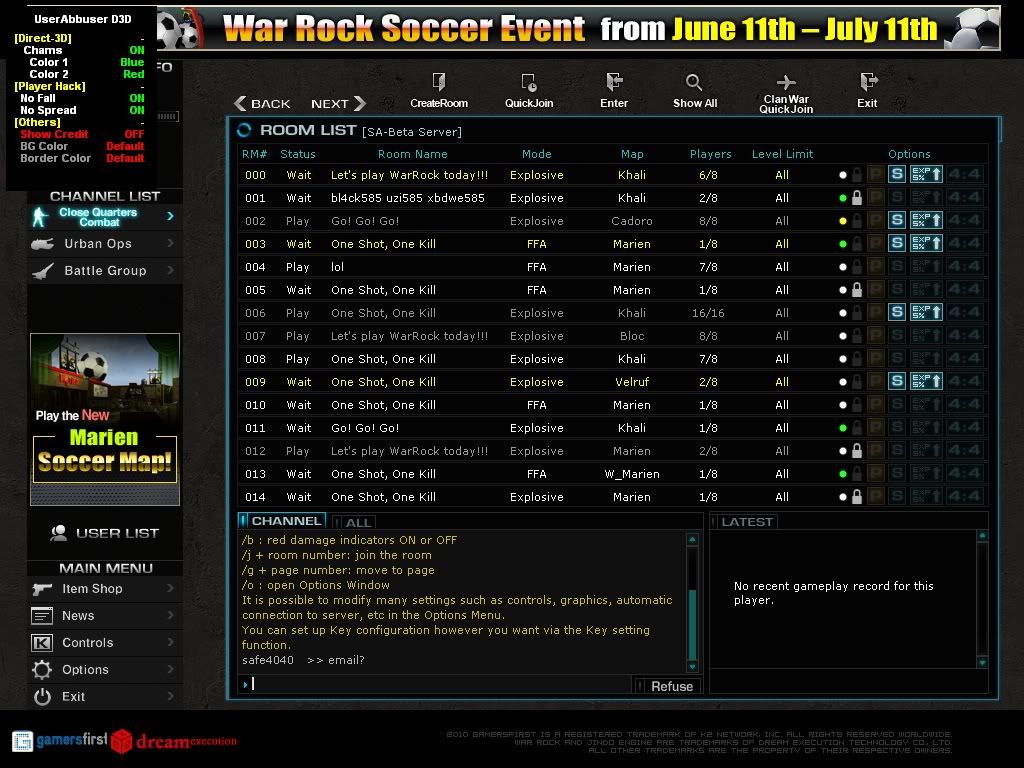1024x768 pixels.
Task: Click the CreateRoom icon
Action: [439, 82]
